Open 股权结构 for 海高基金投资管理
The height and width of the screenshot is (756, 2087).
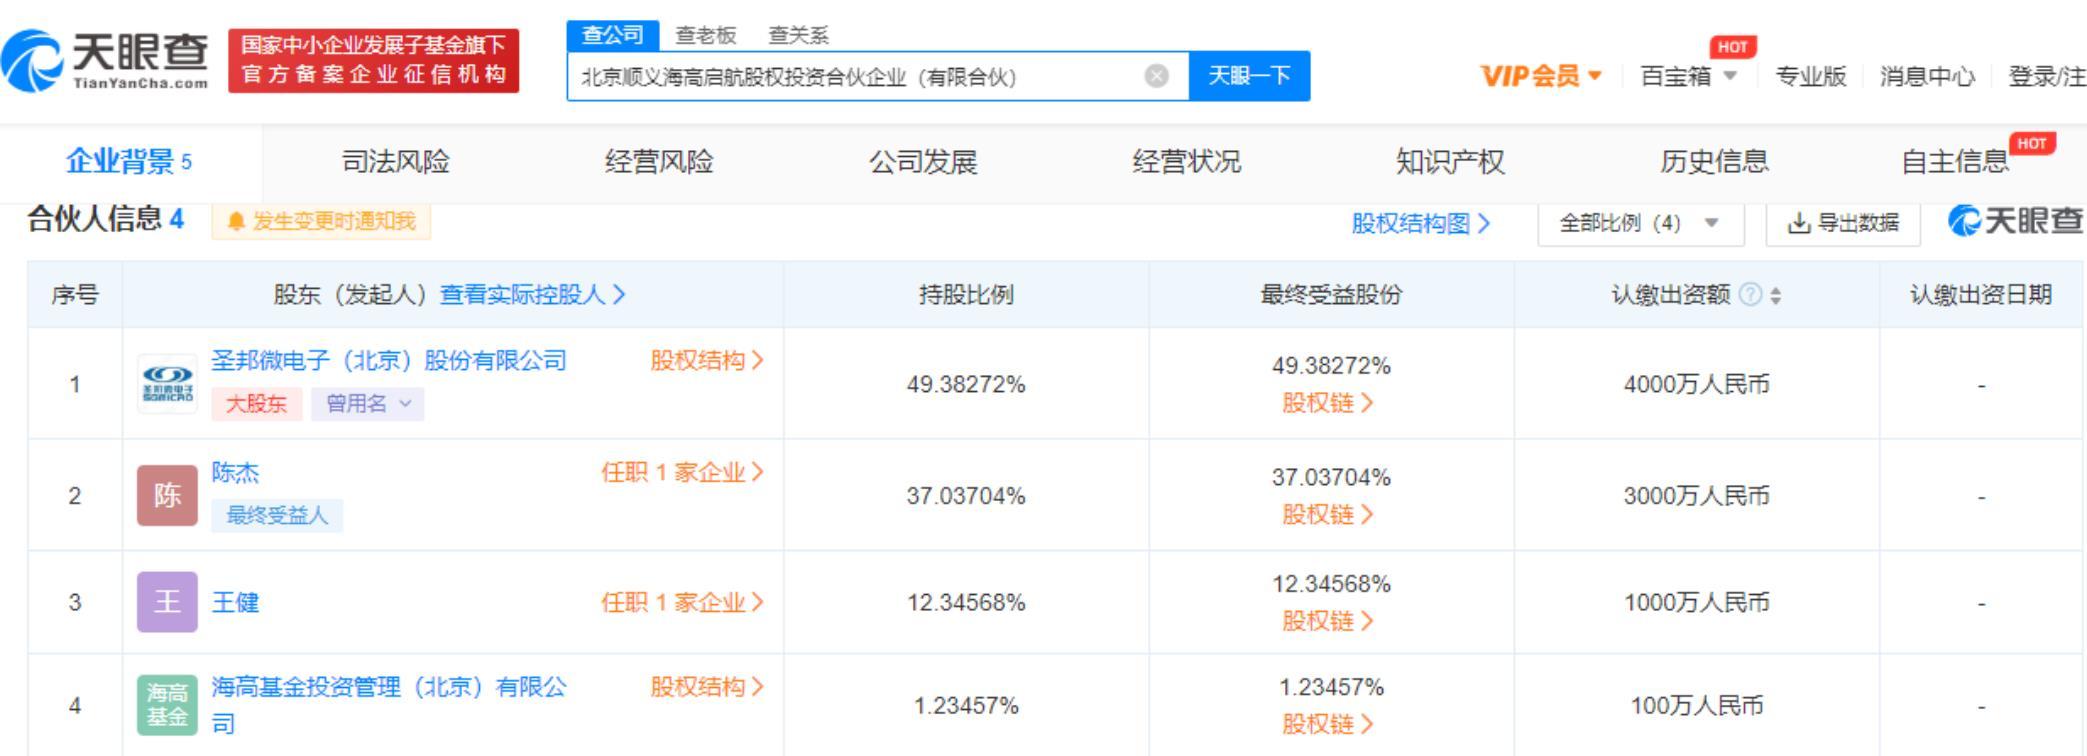[x=707, y=687]
